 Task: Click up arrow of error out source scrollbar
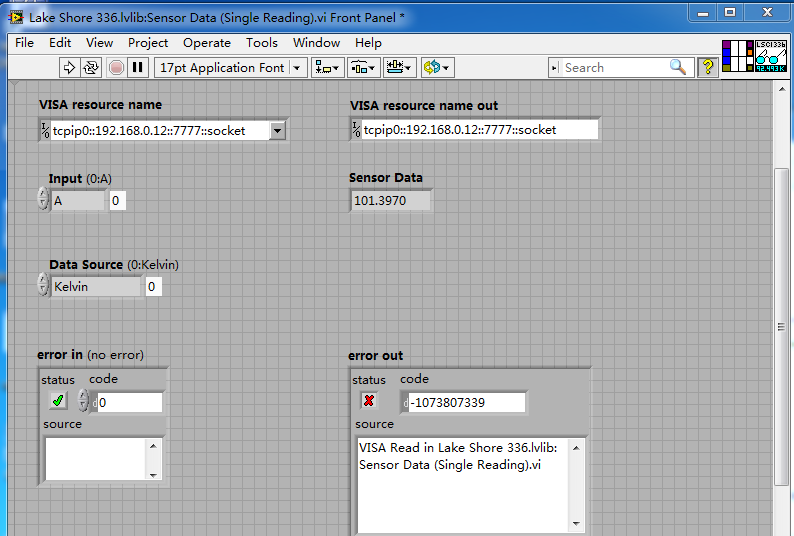pyautogui.click(x=576, y=448)
